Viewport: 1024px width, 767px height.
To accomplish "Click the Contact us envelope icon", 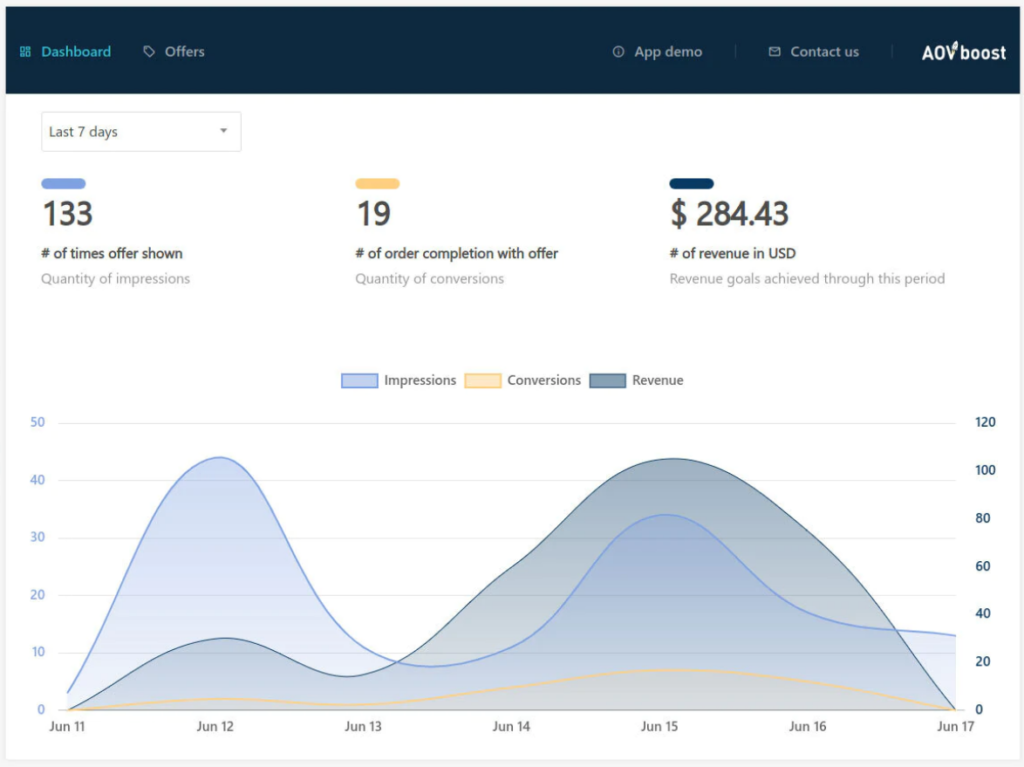I will click(775, 52).
